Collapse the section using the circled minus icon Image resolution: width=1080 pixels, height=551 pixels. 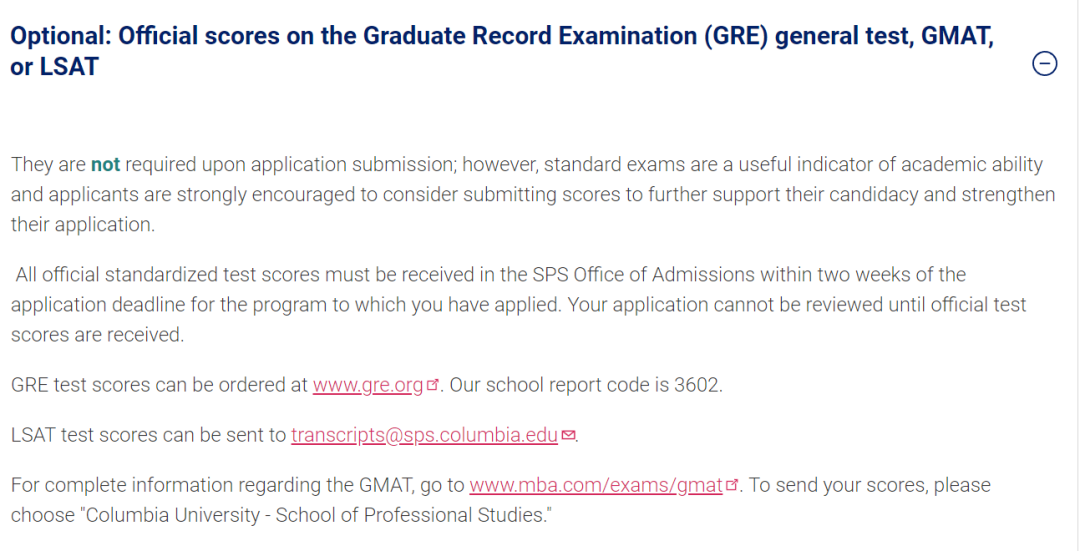(x=1044, y=63)
